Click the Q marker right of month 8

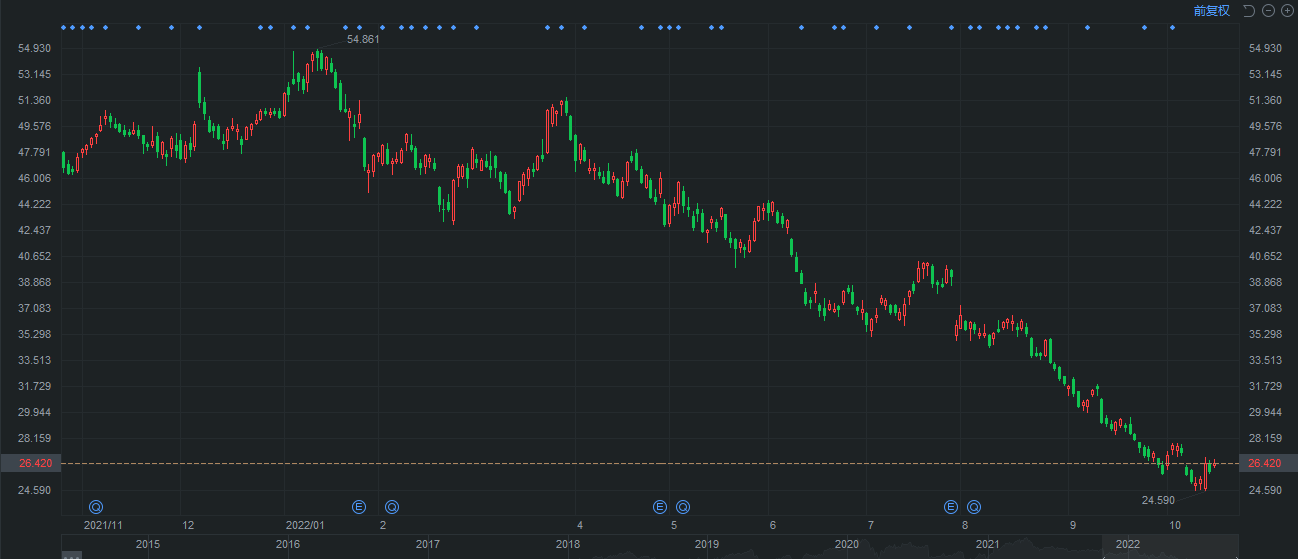pyautogui.click(x=974, y=507)
